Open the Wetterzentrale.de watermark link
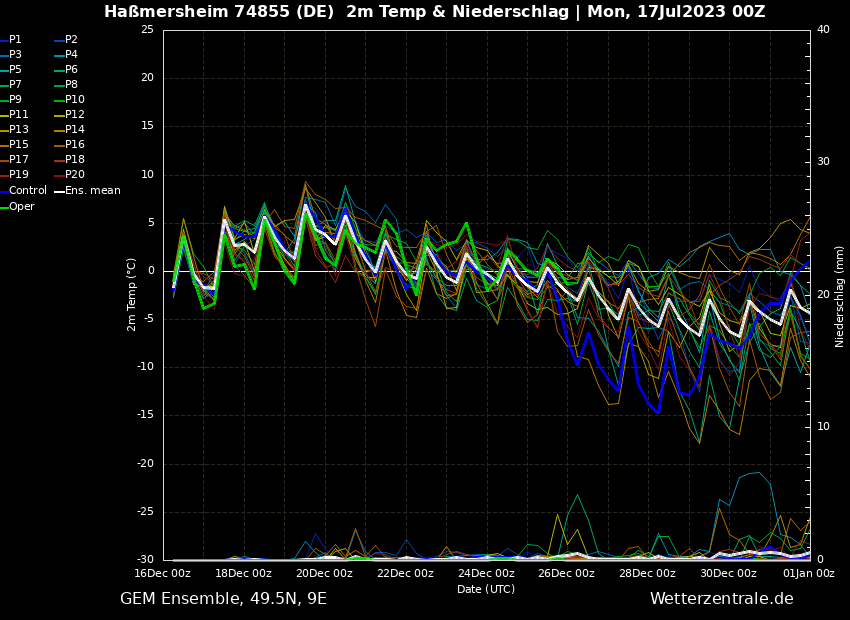Screen dimensions: 850x620 721,599
